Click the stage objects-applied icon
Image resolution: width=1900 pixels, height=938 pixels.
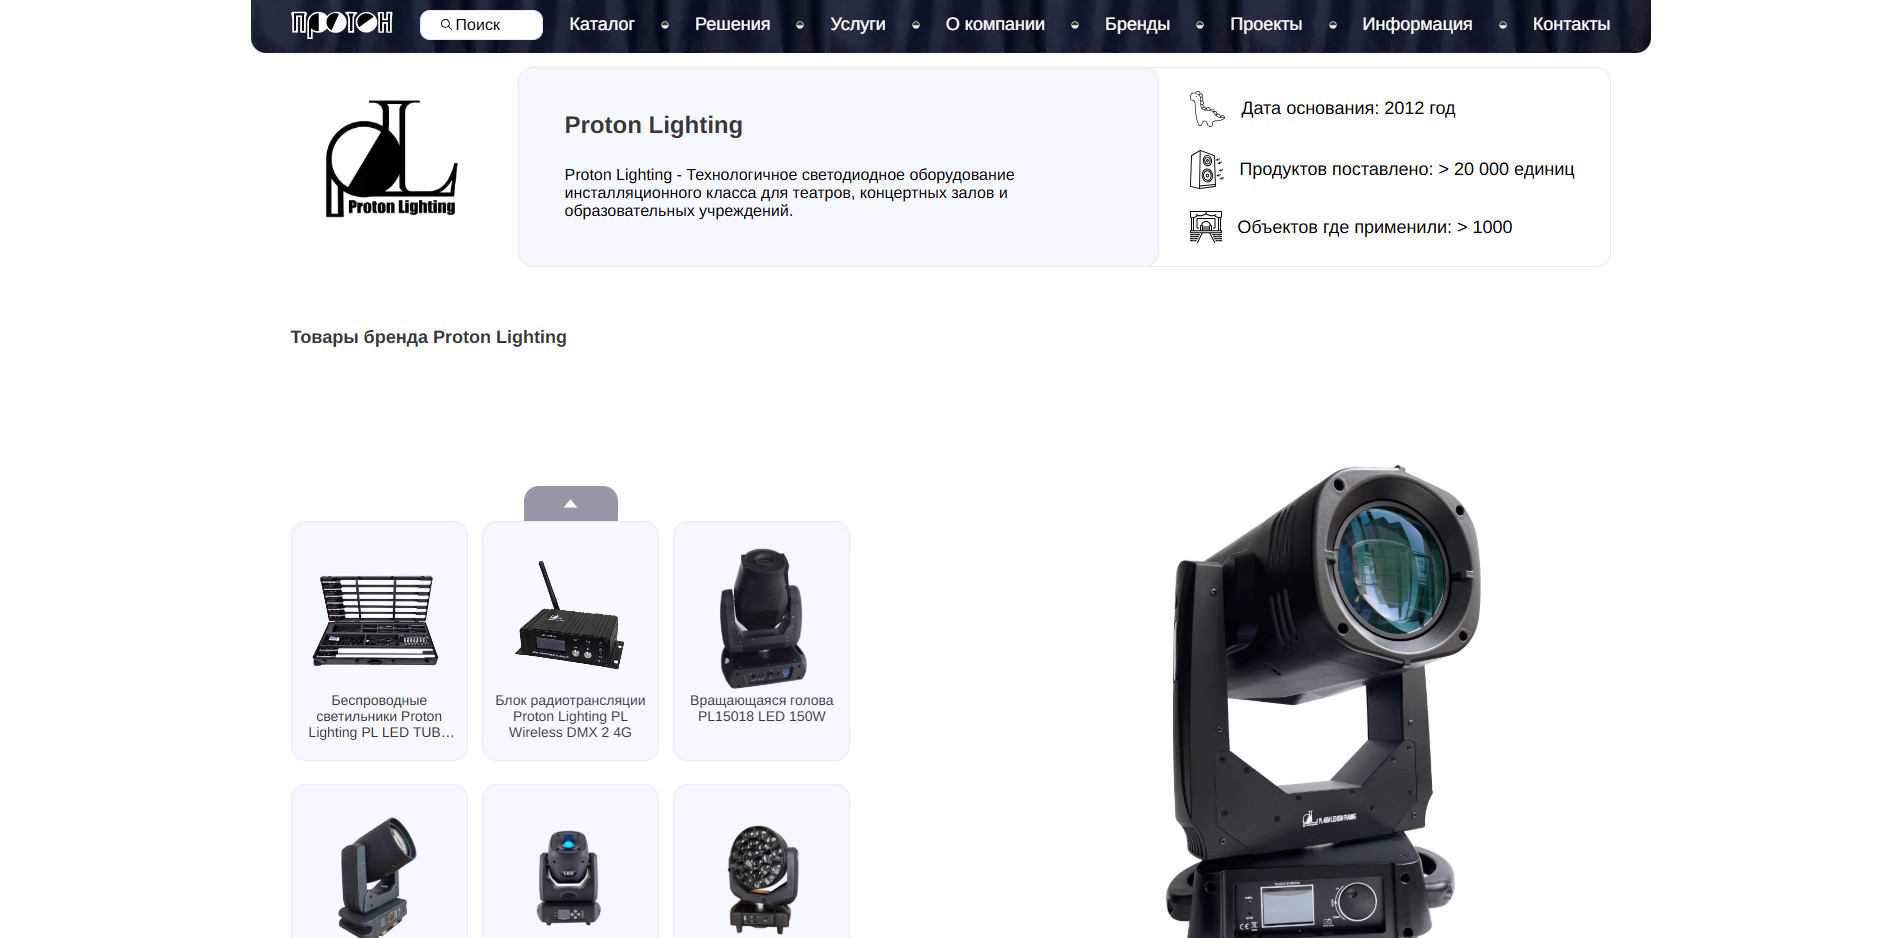click(x=1206, y=227)
